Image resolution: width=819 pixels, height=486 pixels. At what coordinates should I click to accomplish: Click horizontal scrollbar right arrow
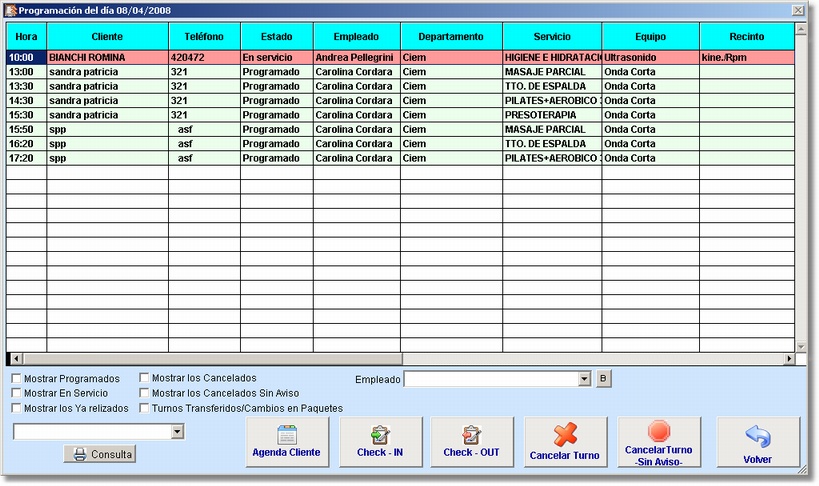tap(789, 358)
